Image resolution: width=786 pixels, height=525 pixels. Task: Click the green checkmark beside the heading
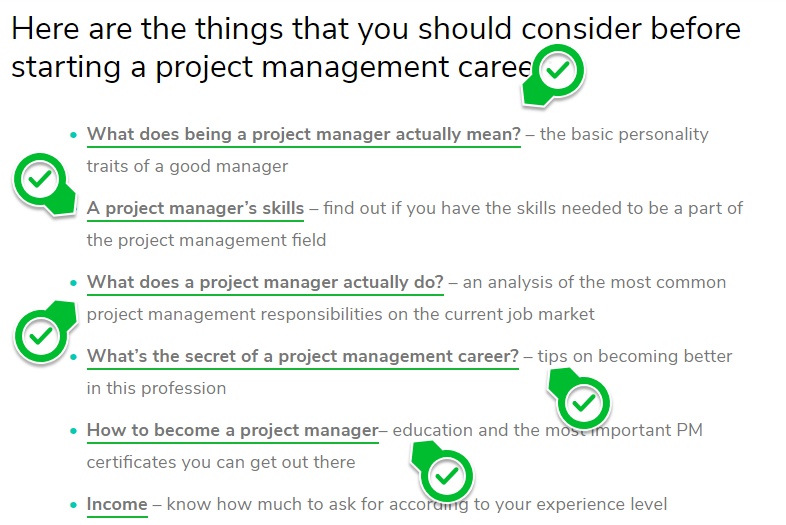(x=558, y=71)
